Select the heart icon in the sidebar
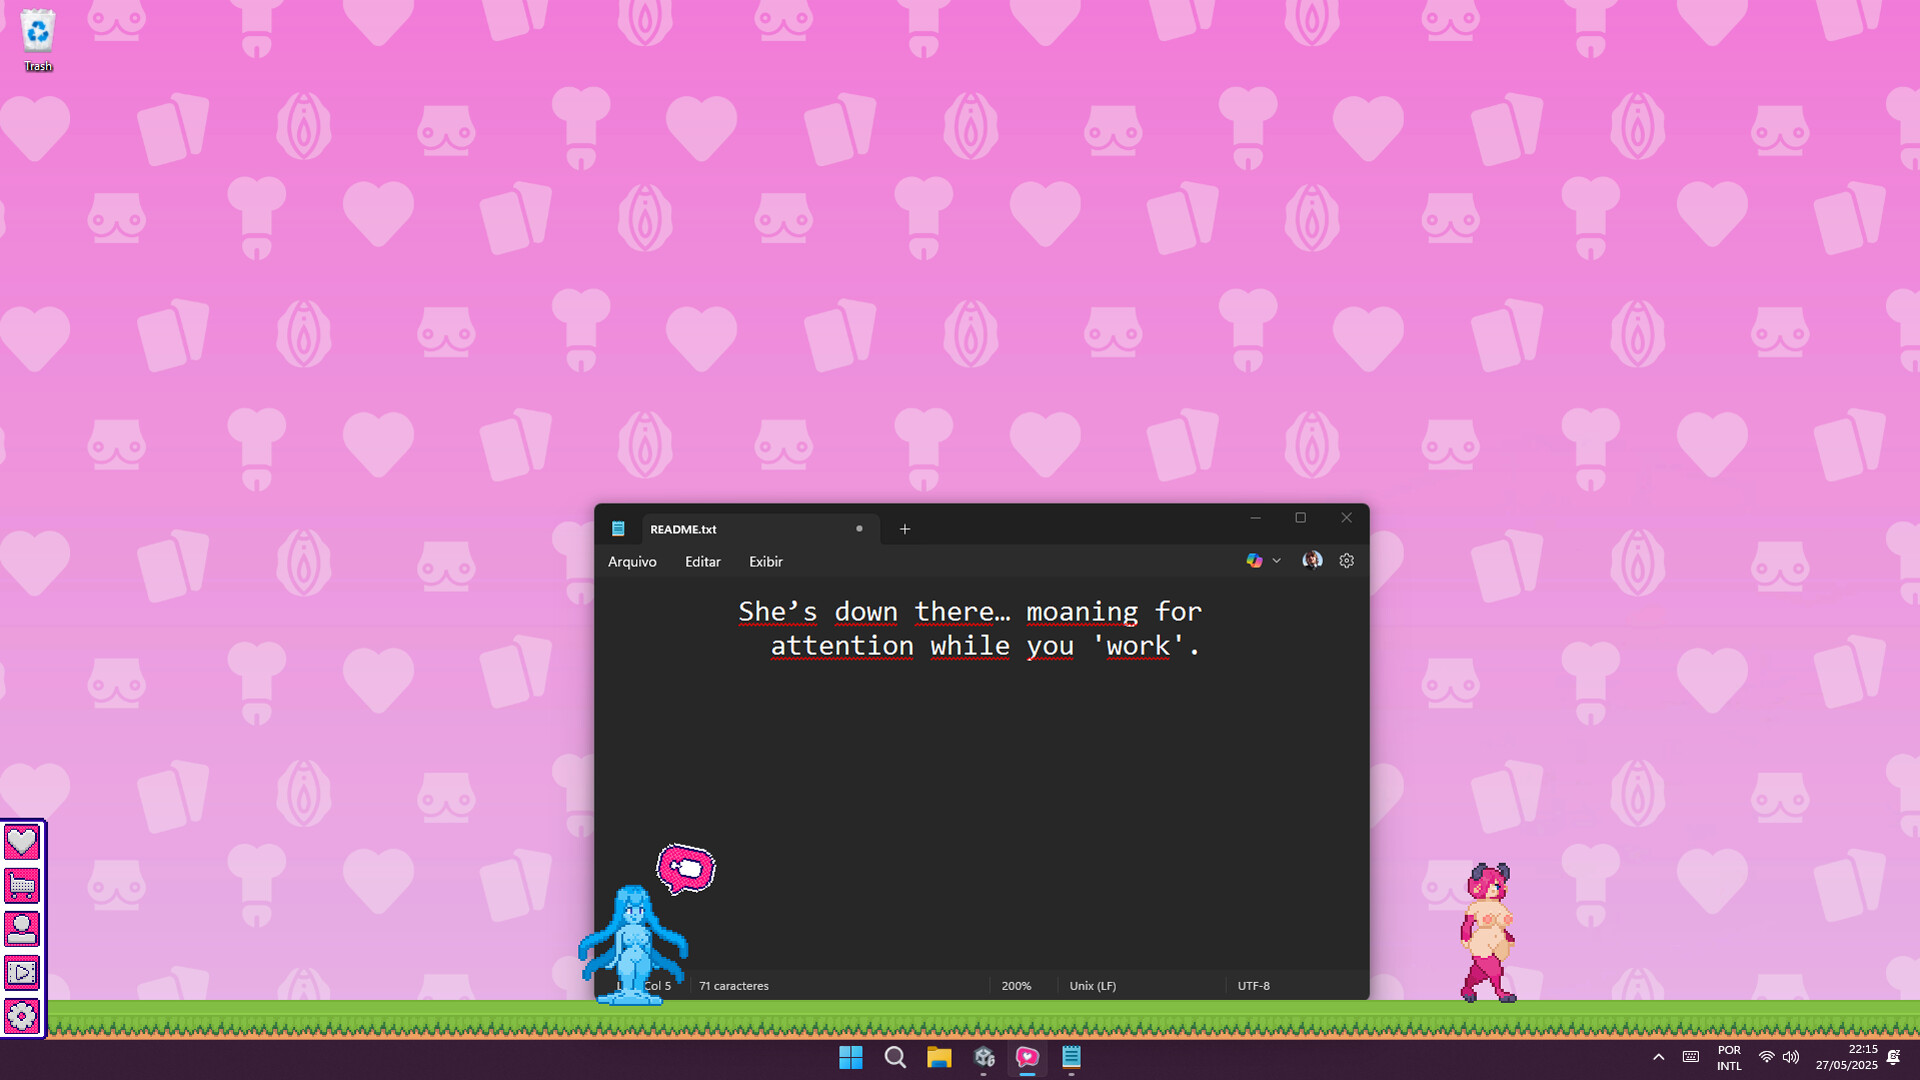1920x1080 pixels. pyautogui.click(x=22, y=841)
